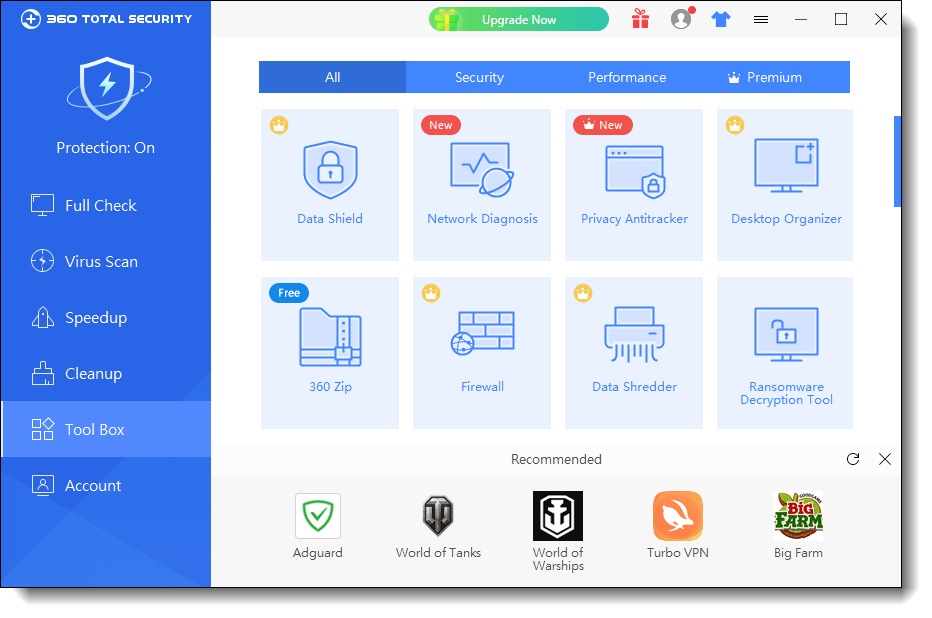Launch the Network Diagnosis tool
The image size is (932, 618).
(x=482, y=185)
